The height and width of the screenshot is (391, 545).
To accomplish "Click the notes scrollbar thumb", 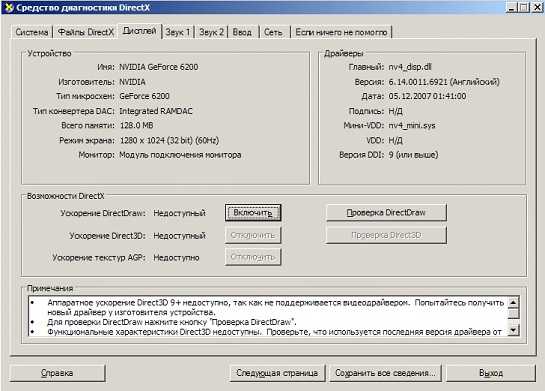I will click(513, 313).
